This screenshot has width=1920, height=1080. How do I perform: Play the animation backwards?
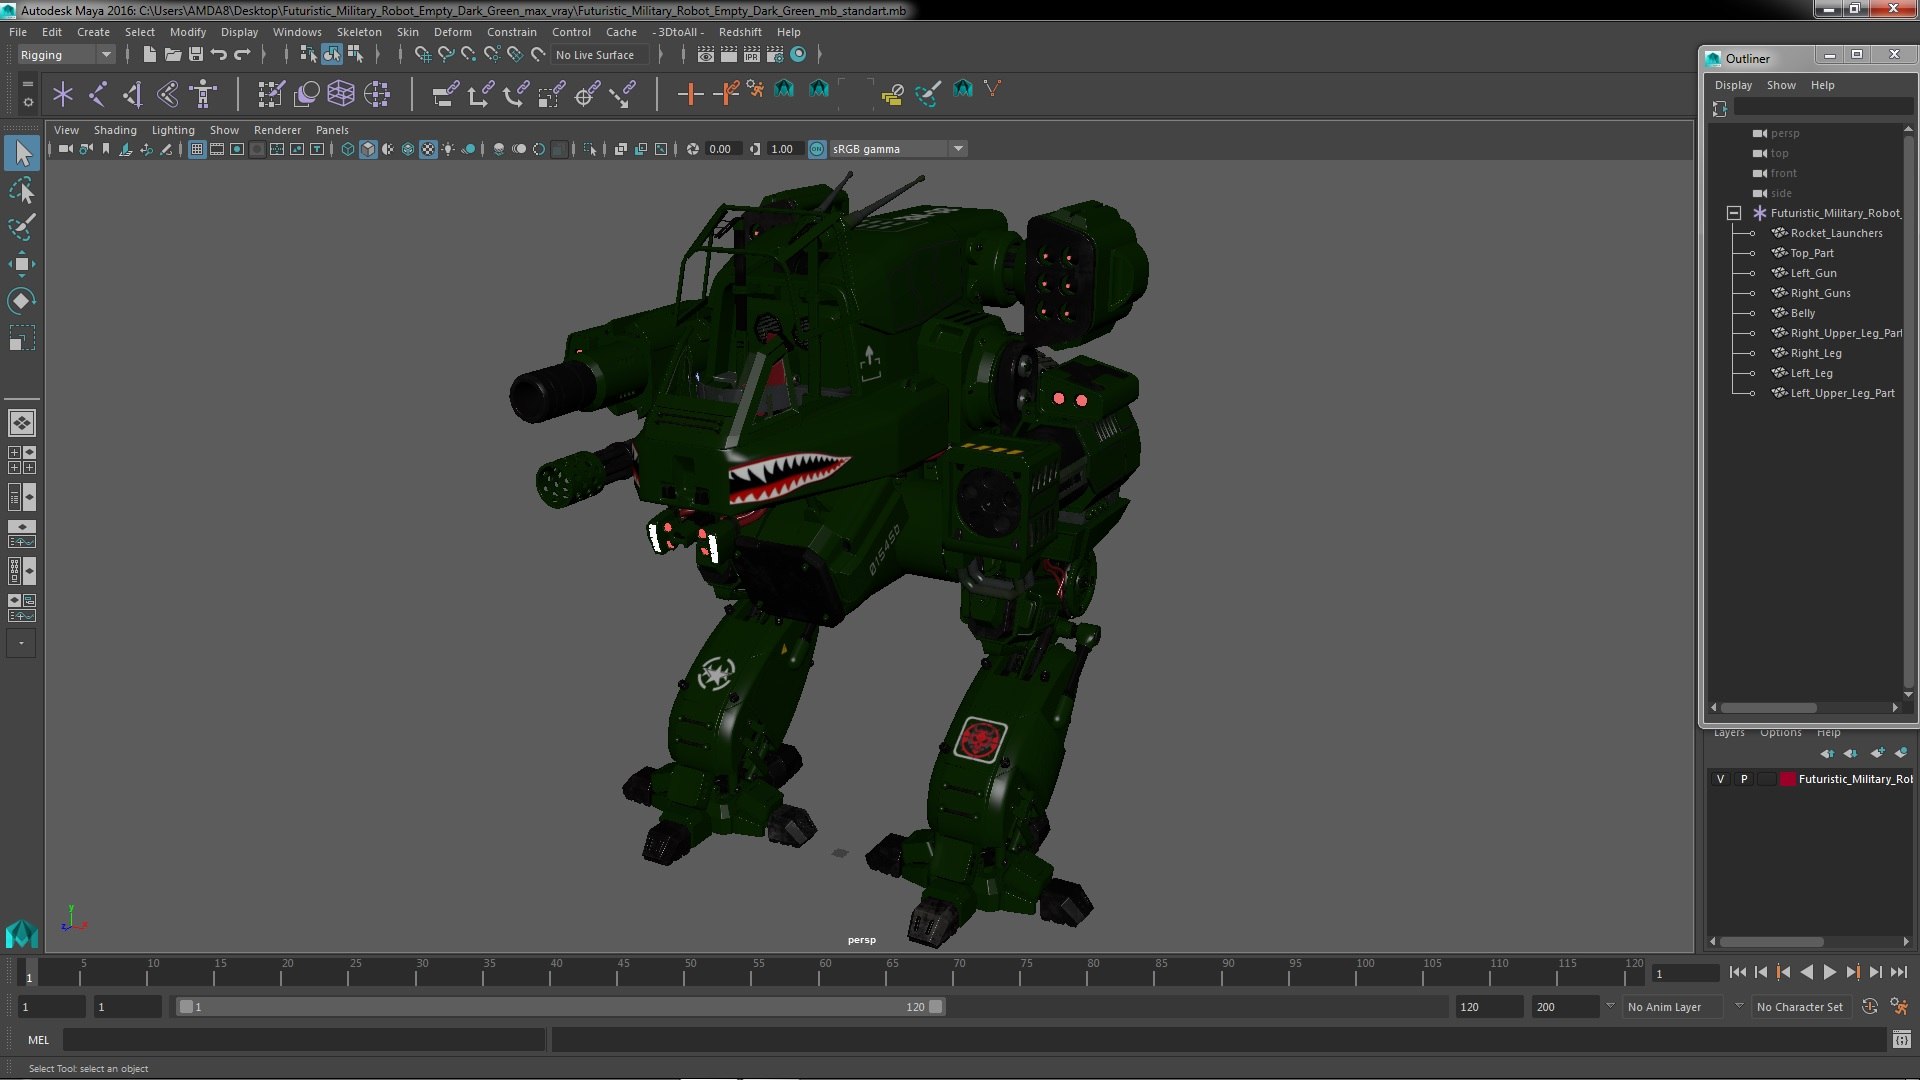[x=1806, y=972]
